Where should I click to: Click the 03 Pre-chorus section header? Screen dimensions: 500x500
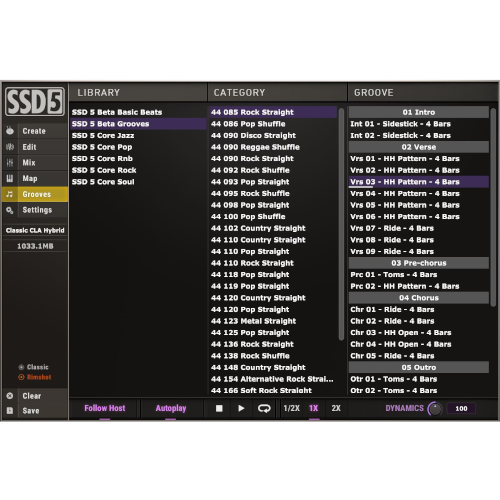(419, 263)
